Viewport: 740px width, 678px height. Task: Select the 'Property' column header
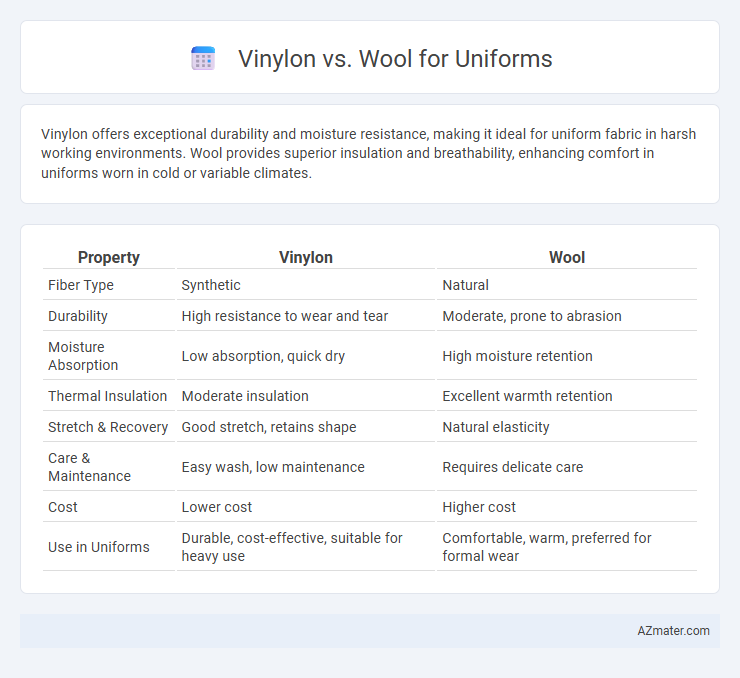(x=109, y=258)
